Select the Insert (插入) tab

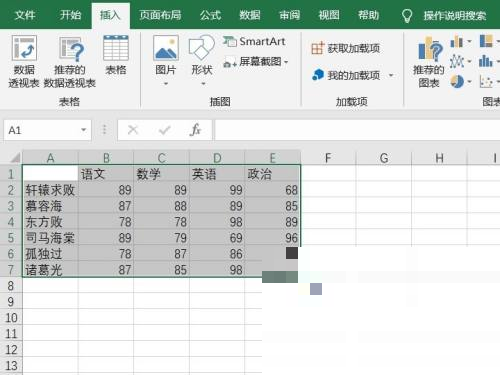coord(110,15)
